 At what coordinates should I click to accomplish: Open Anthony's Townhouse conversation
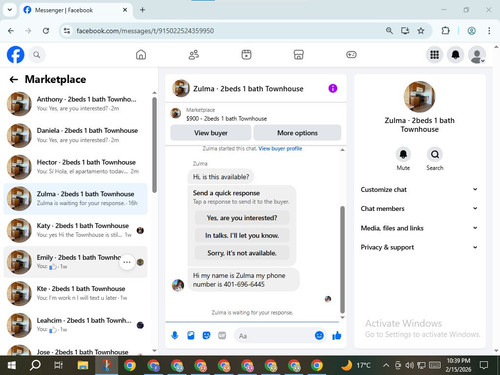tap(75, 104)
